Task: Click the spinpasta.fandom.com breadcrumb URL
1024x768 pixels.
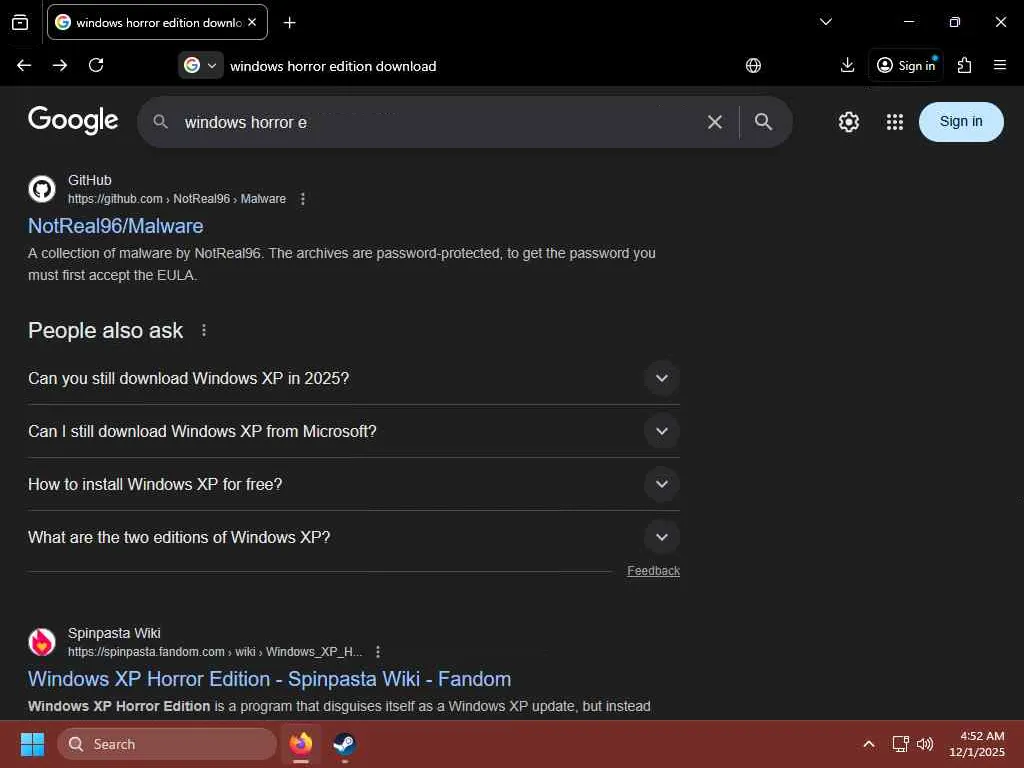Action: (x=215, y=652)
